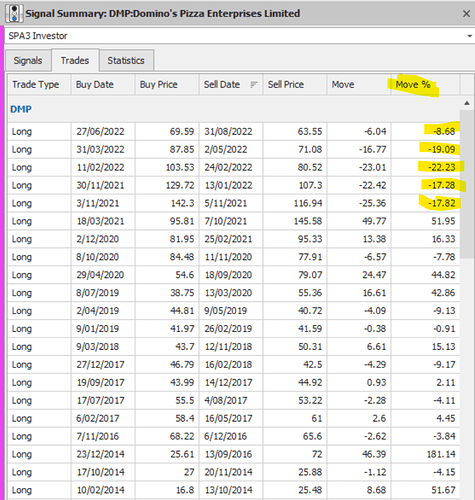Click the Move column header
The height and width of the screenshot is (500, 475).
[x=359, y=85]
